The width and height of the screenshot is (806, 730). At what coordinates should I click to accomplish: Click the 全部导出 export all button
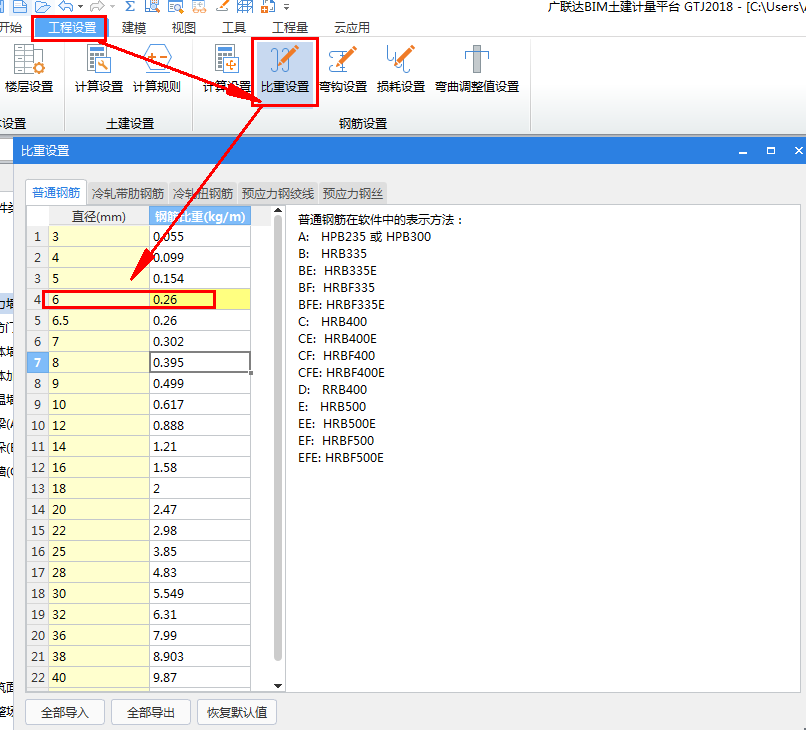point(150,710)
